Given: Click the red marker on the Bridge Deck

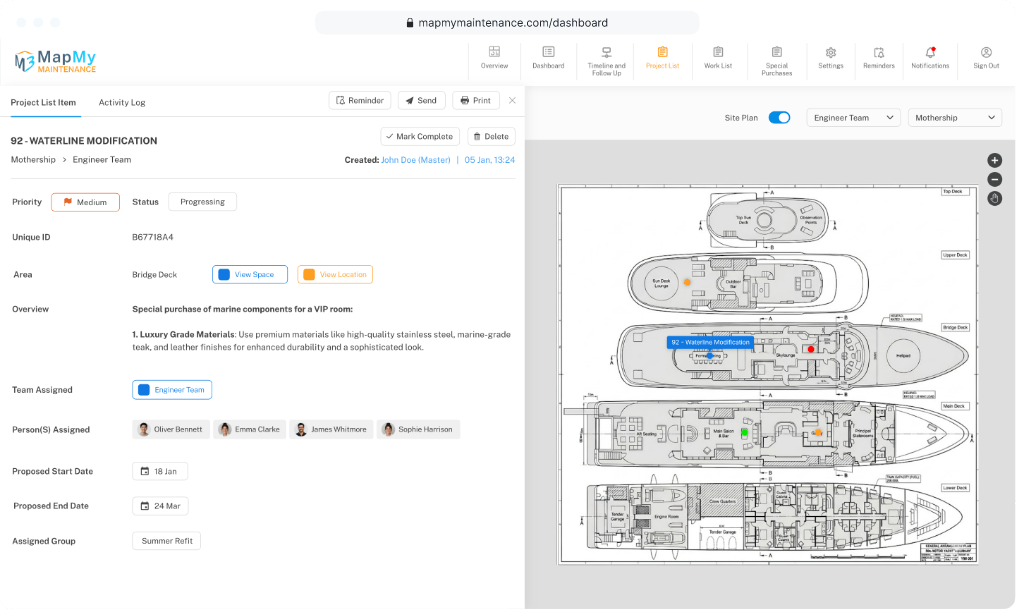Looking at the screenshot, I should pos(811,349).
